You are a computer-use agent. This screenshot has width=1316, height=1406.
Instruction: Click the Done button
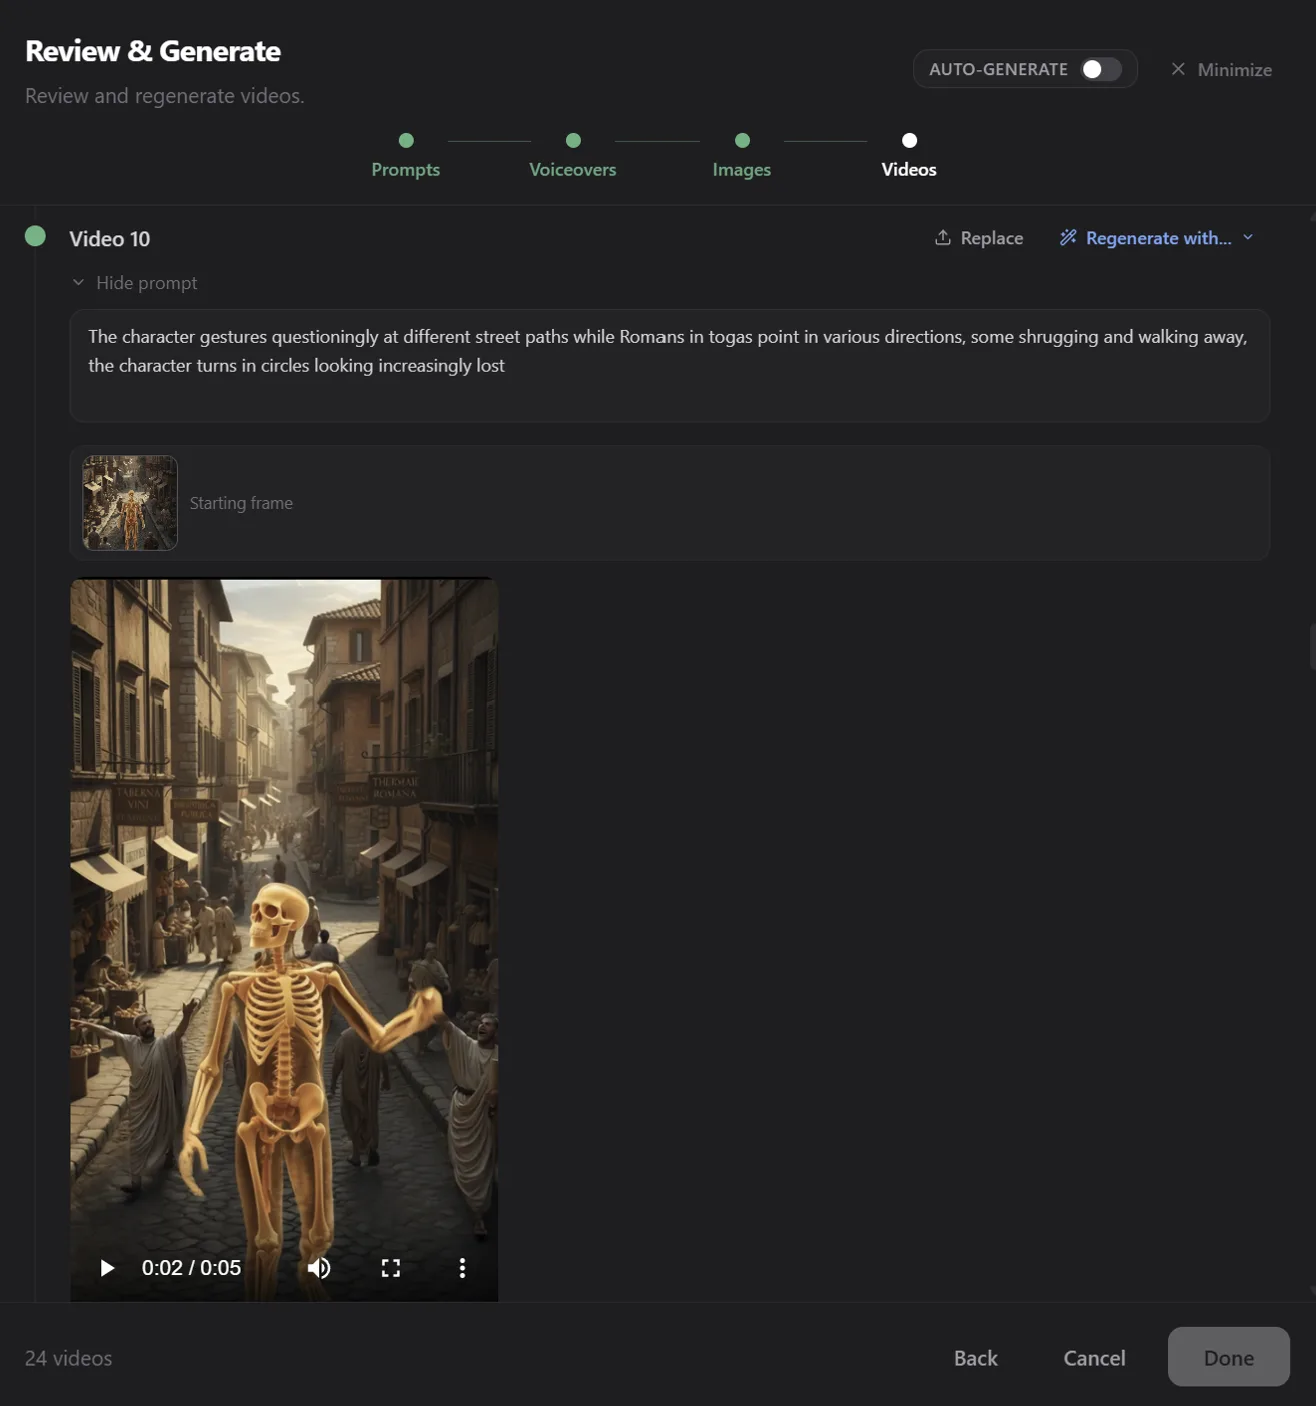1229,1357
